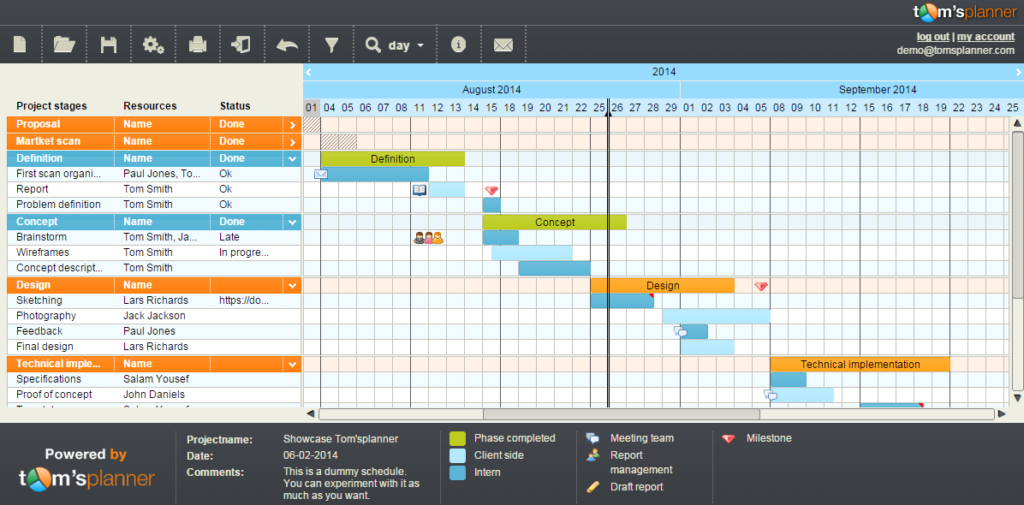
Task: Click the Late status in Brainstorm row
Action: click(x=229, y=237)
